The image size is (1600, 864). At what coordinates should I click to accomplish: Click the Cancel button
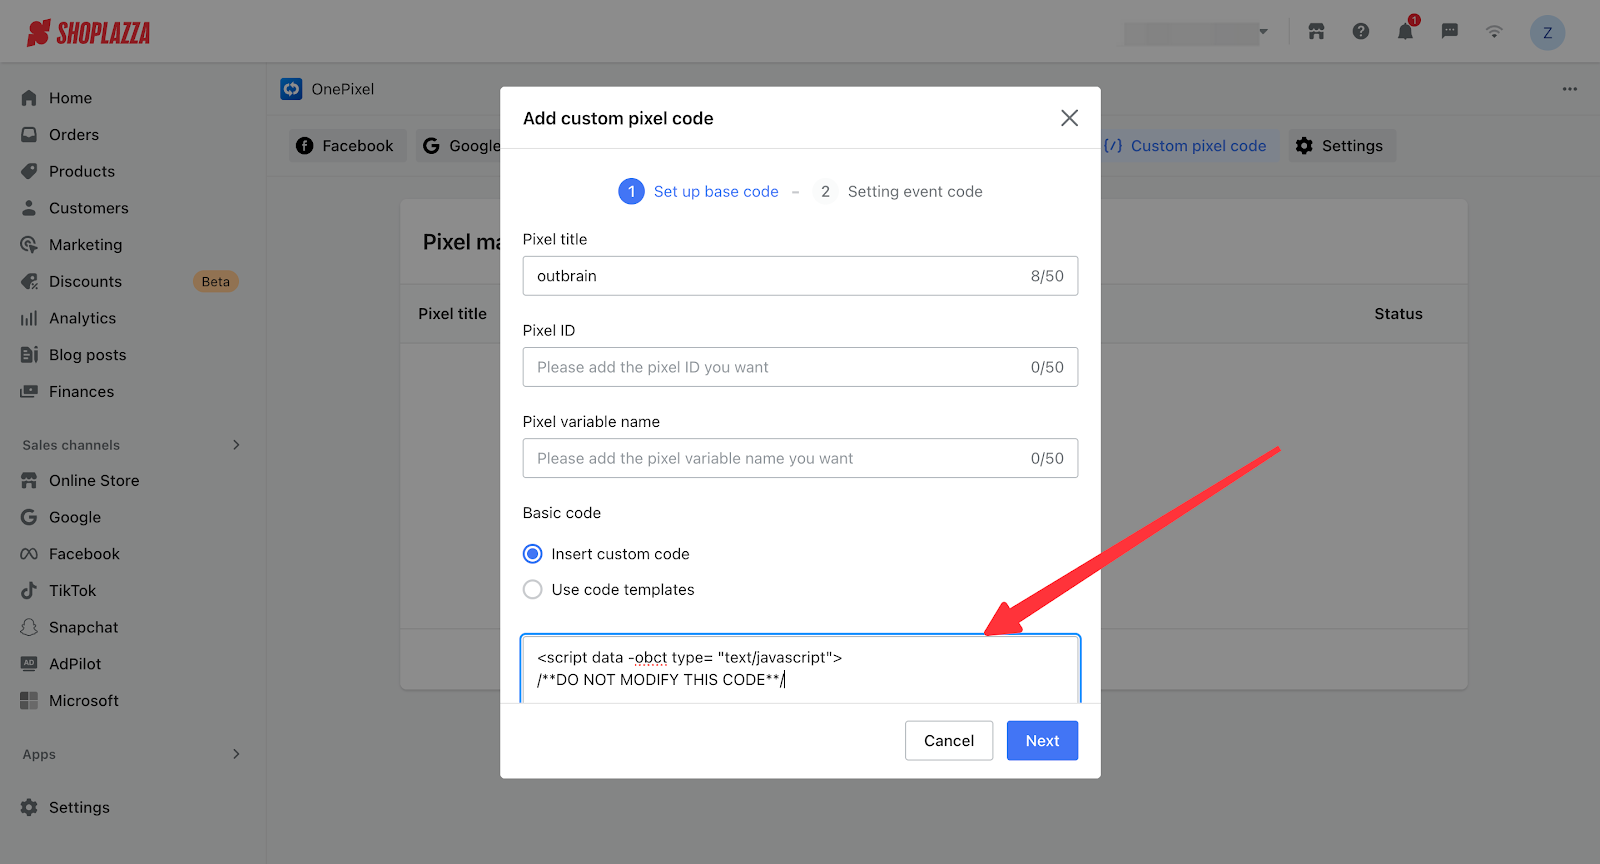pyautogui.click(x=948, y=741)
